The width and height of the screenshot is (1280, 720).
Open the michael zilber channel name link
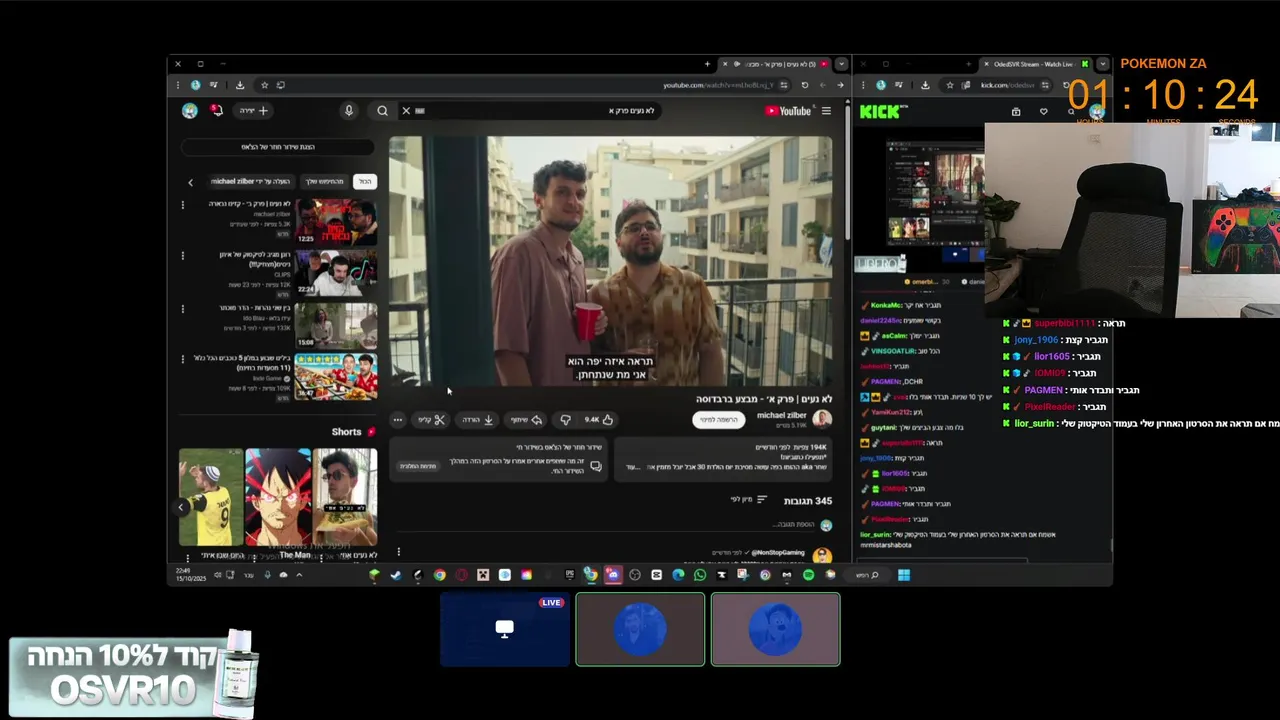[782, 415]
